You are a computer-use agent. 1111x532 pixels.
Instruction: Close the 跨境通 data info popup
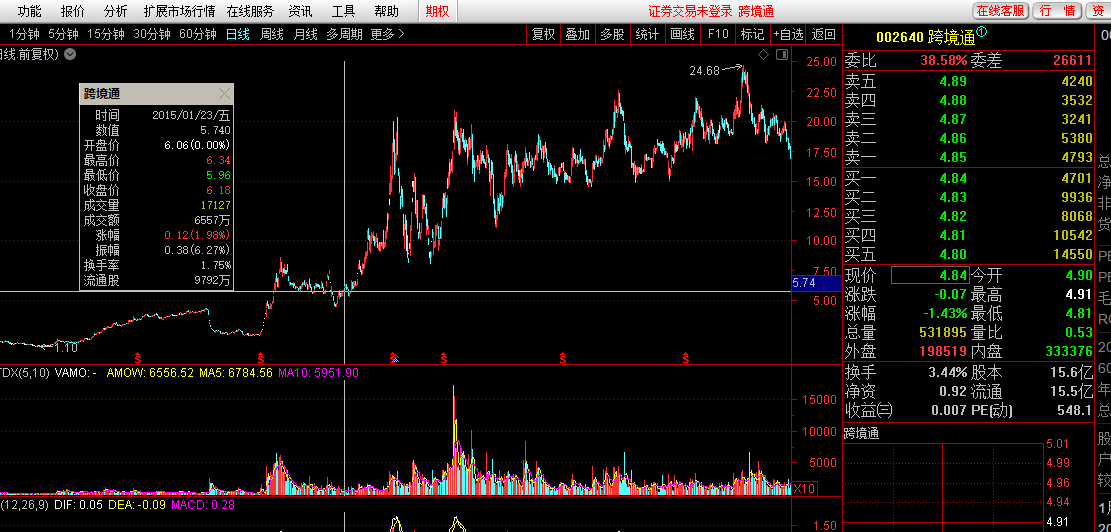pyautogui.click(x=224, y=95)
